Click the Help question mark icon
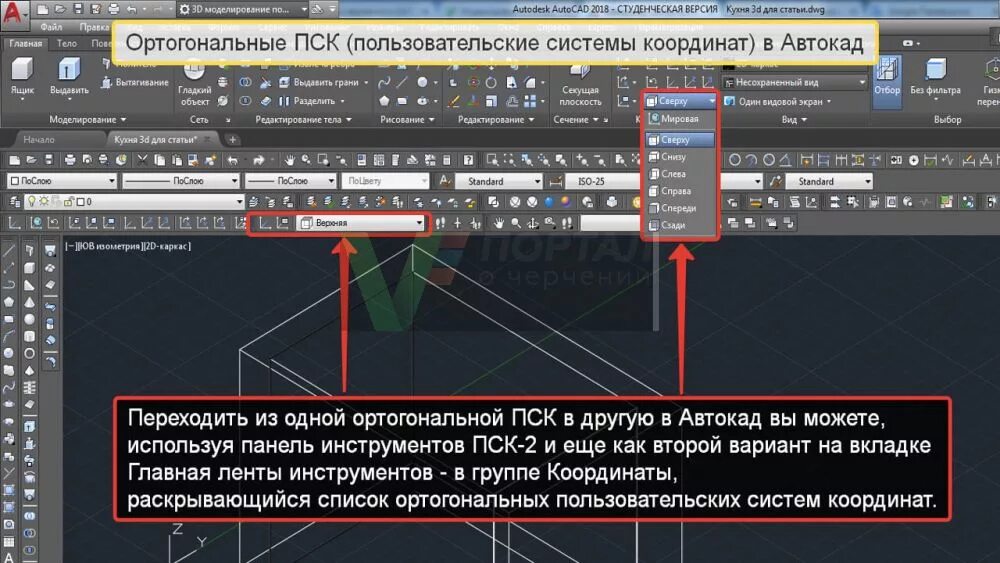Screen dimensions: 1000x563 [x=468, y=160]
